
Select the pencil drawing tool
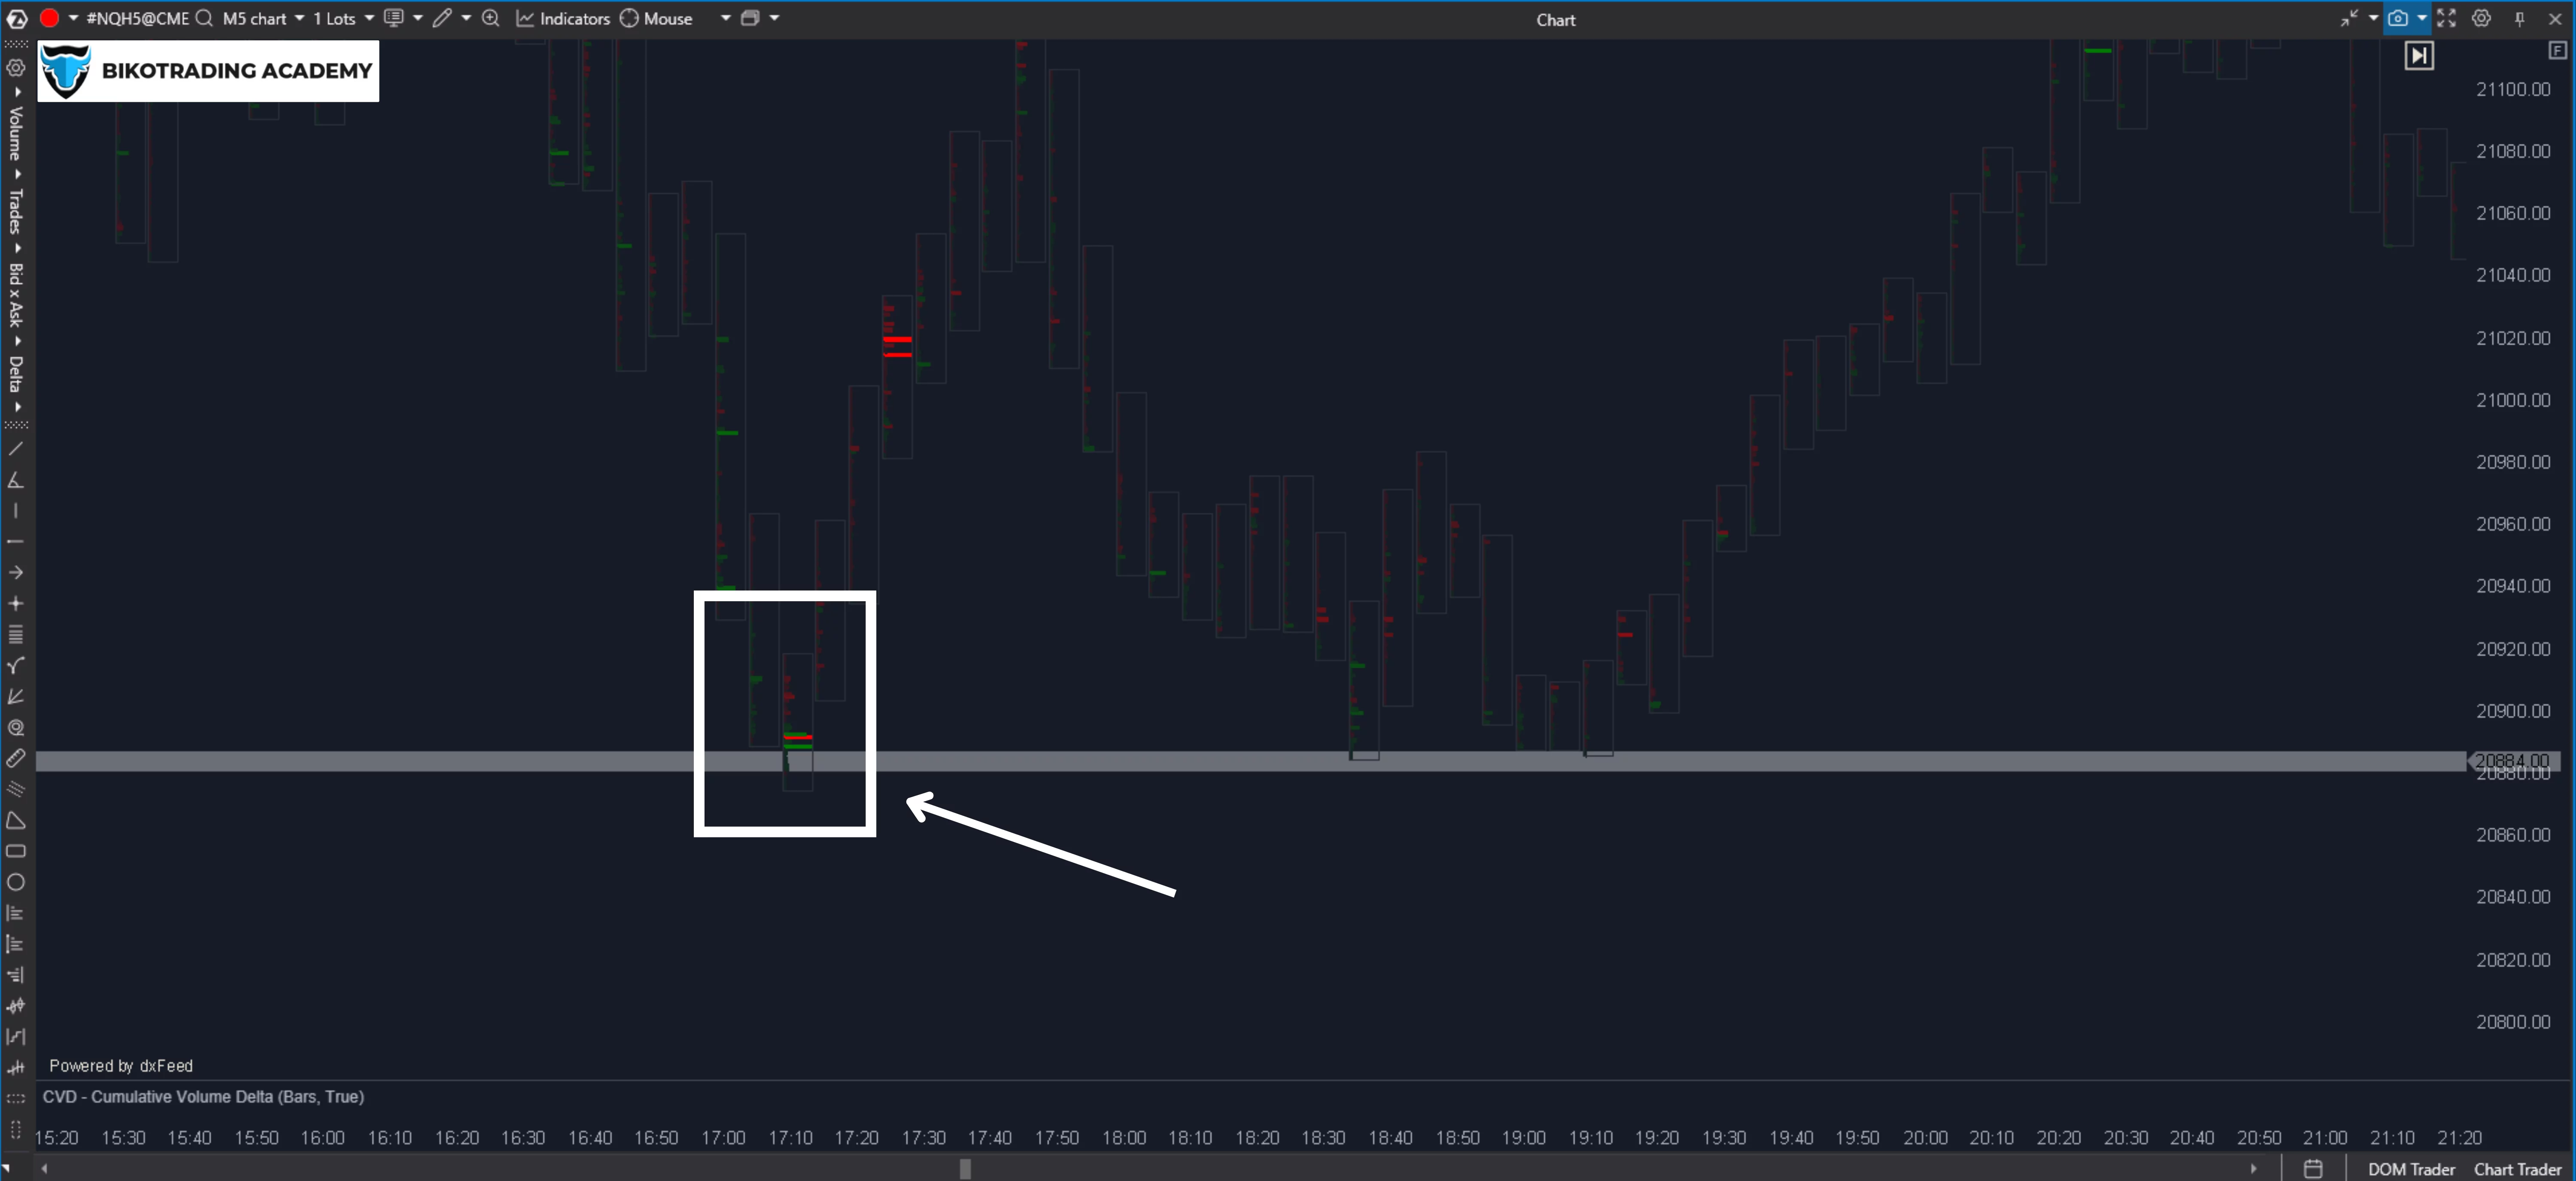point(442,18)
